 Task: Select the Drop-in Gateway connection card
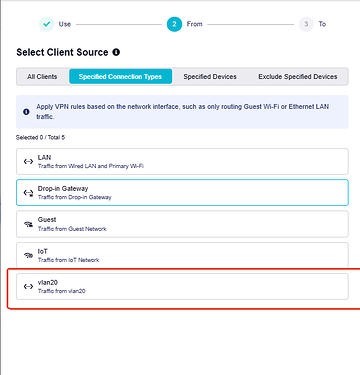(182, 193)
